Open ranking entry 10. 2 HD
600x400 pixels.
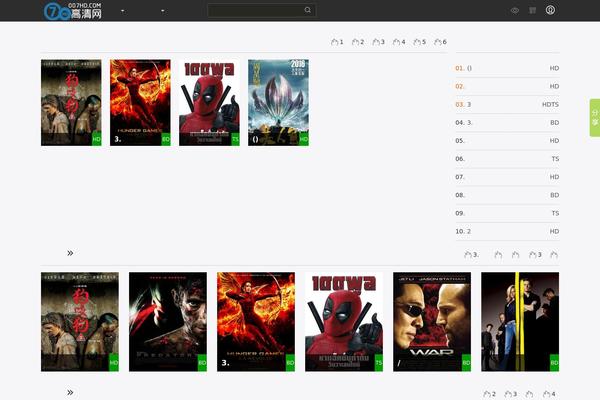pyautogui.click(x=507, y=231)
